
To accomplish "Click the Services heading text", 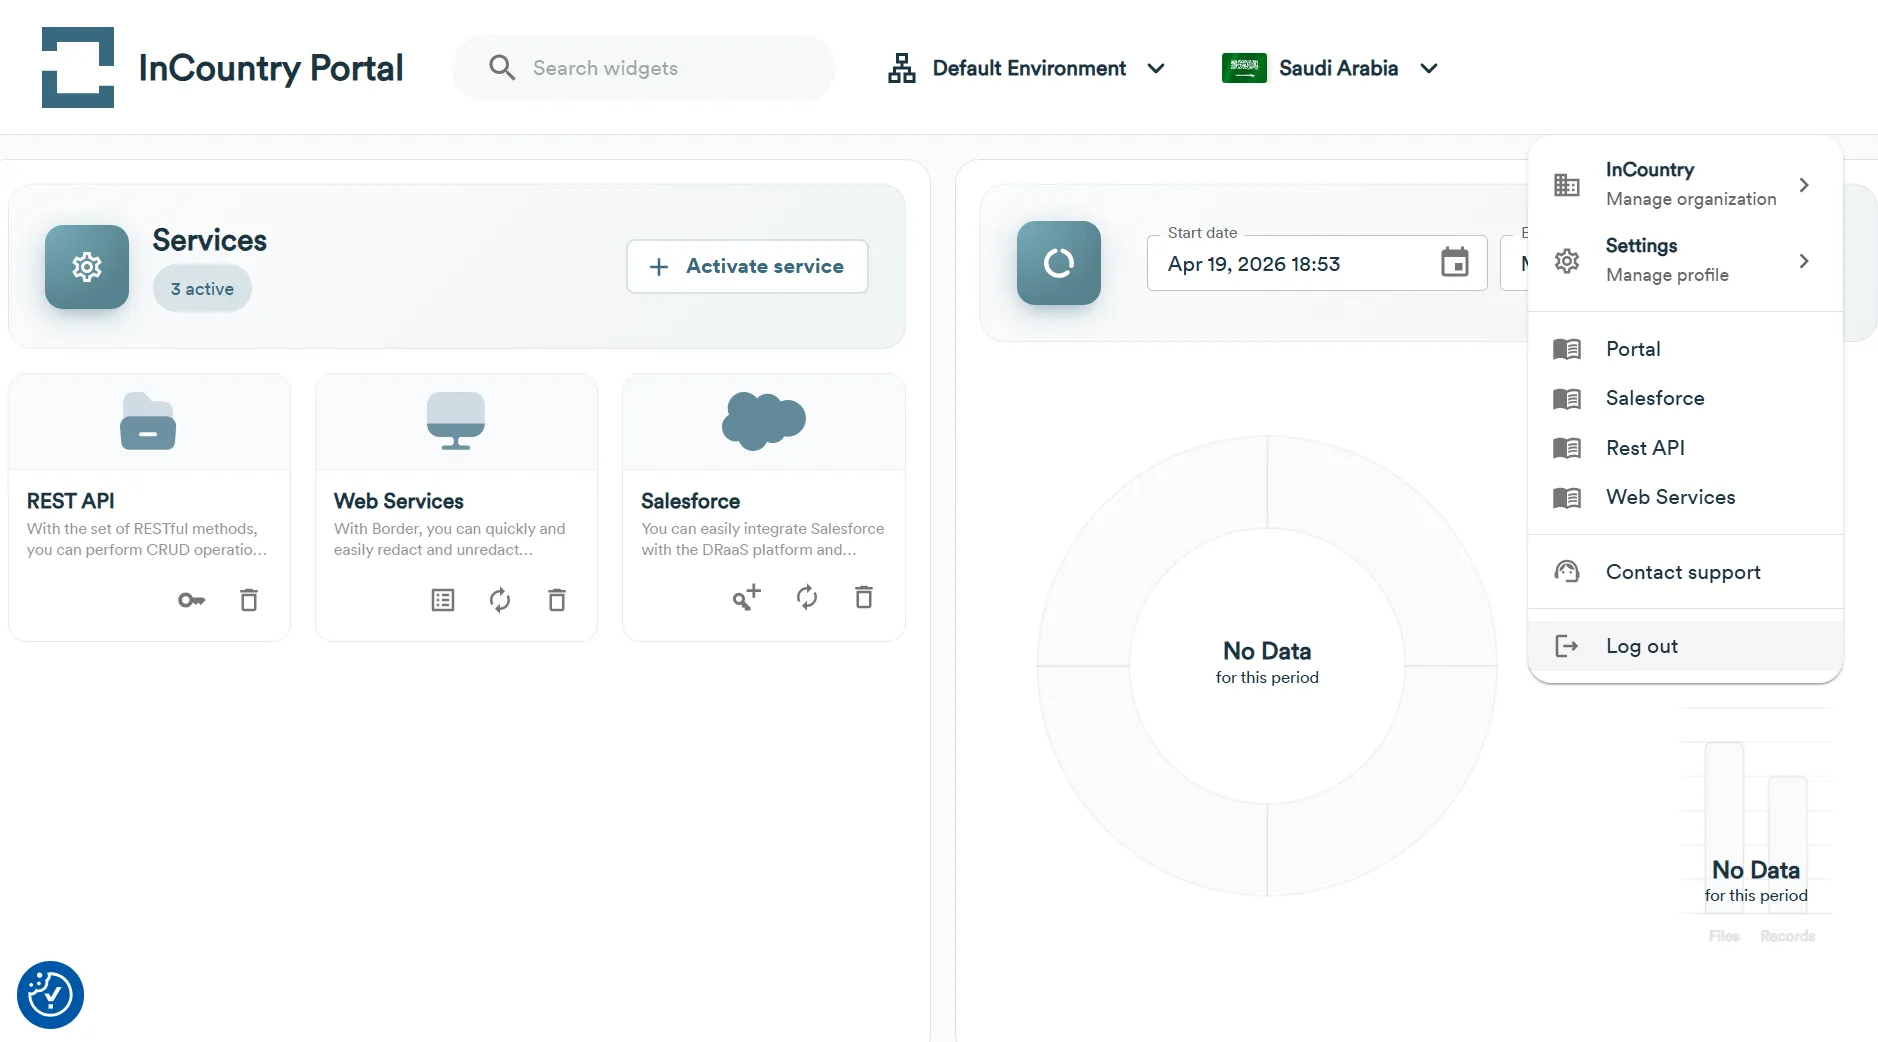I will (210, 241).
